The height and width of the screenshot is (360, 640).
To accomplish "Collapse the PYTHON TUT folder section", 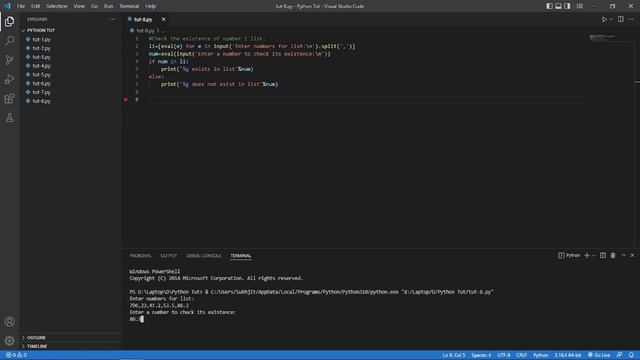I will pyautogui.click(x=40, y=30).
